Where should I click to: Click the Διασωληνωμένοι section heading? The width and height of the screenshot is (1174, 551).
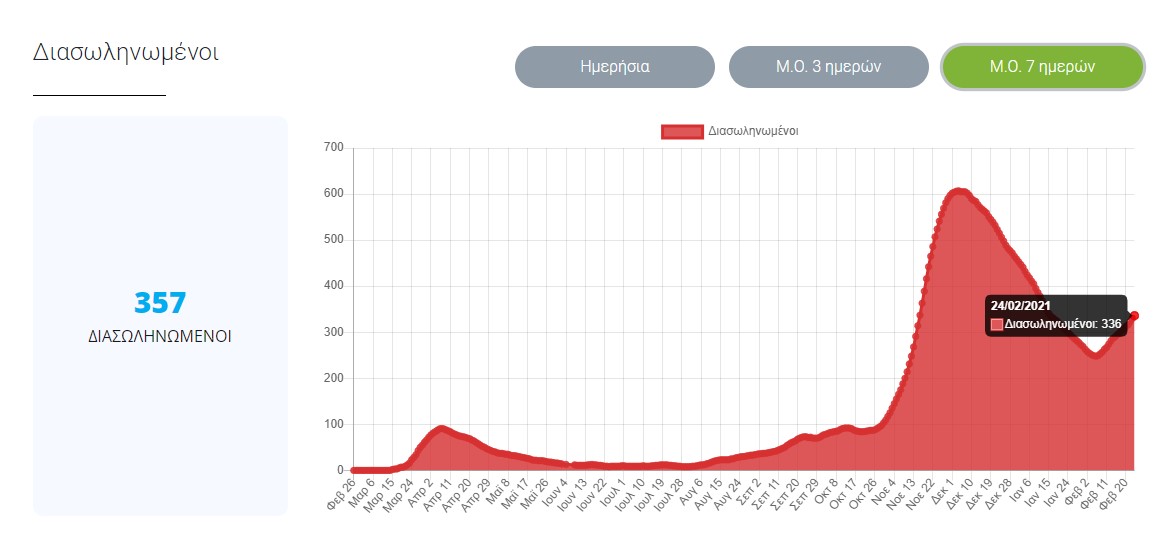click(126, 52)
